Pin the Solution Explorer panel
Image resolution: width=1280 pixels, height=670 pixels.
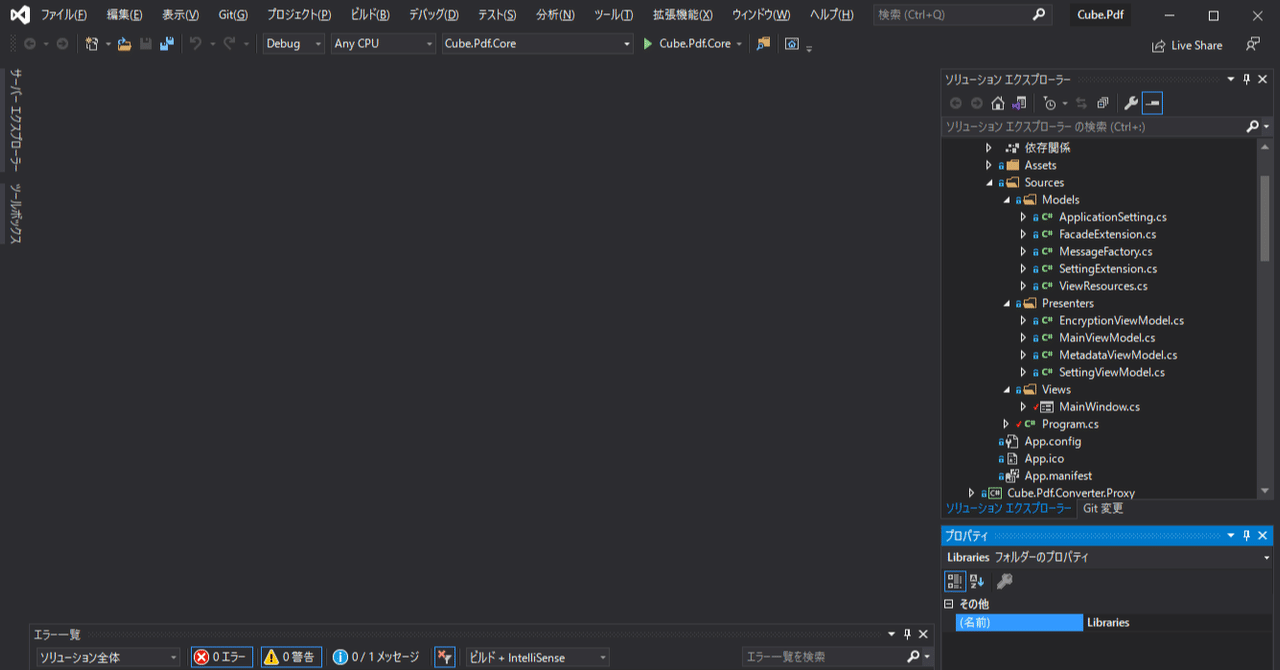(1247, 80)
